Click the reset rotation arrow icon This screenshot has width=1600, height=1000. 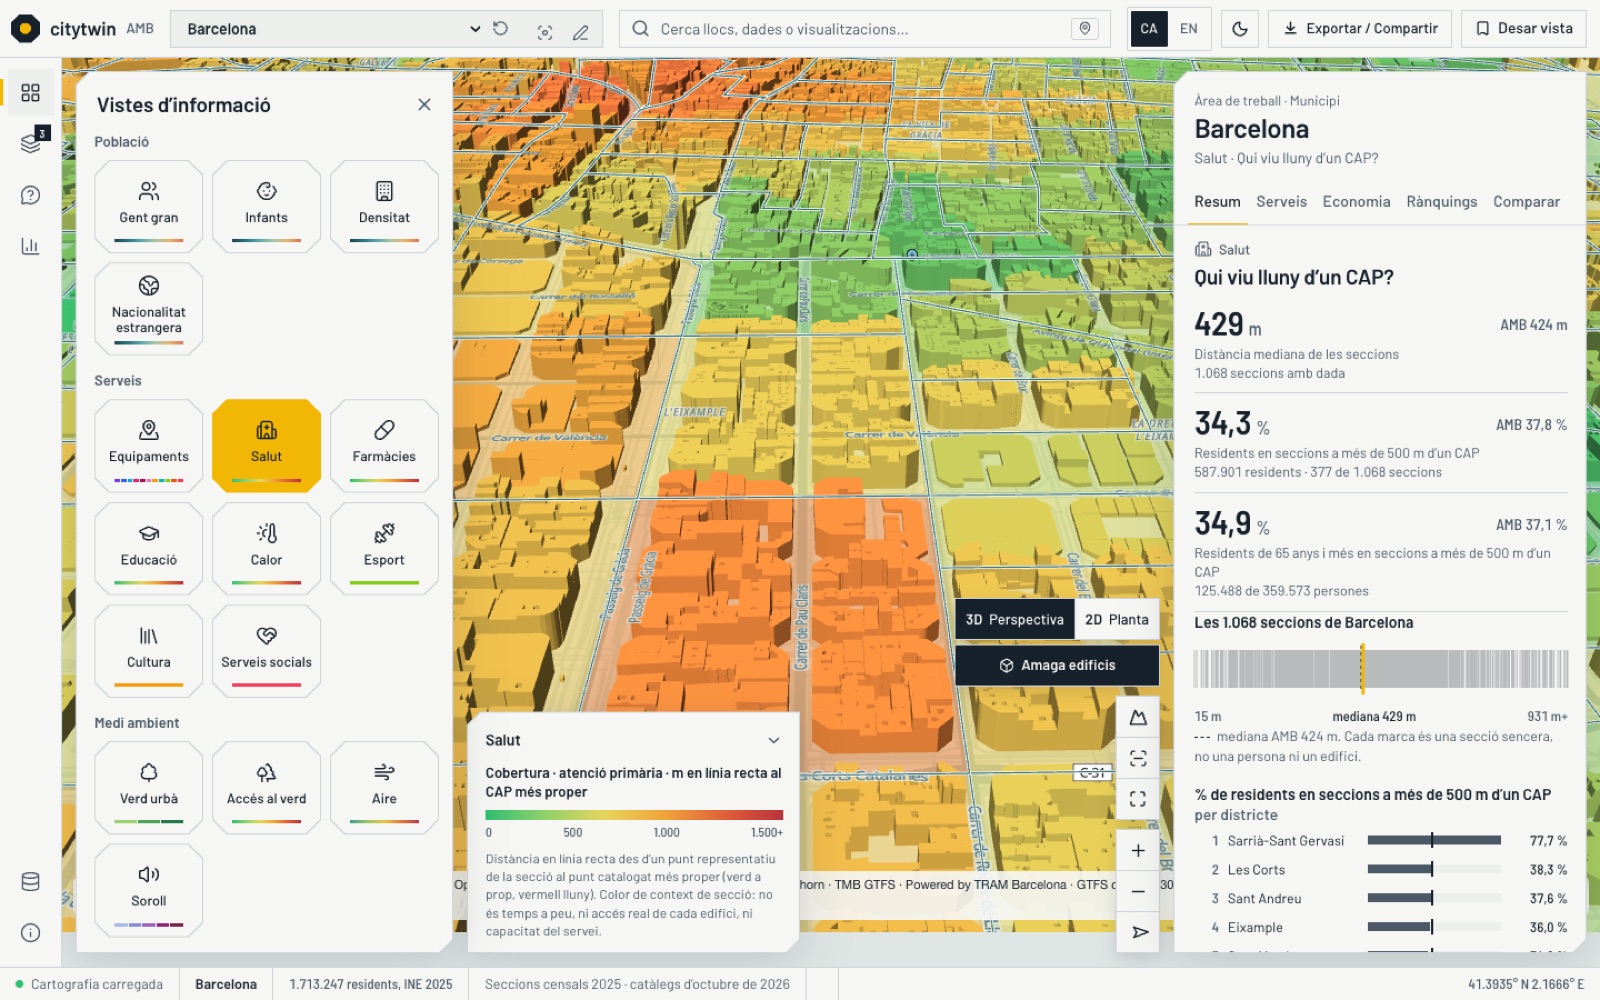[x=501, y=29]
